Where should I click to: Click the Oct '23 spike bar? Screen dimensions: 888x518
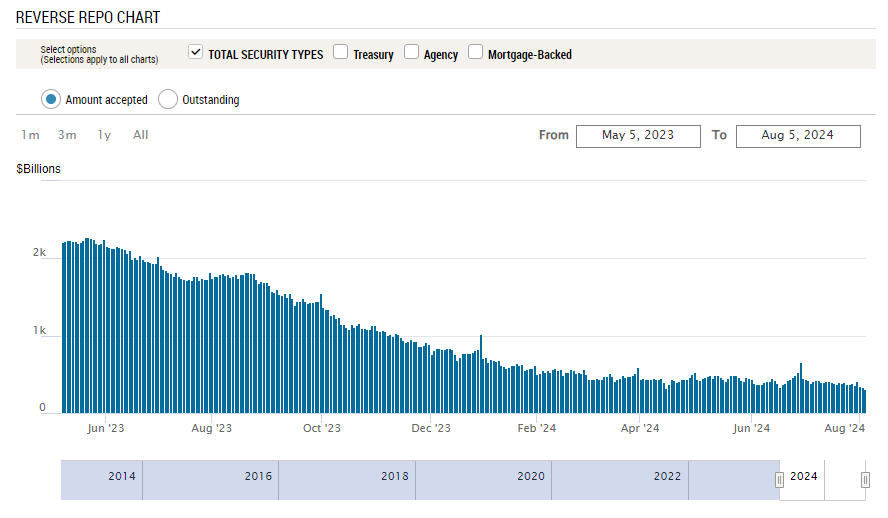(321, 354)
